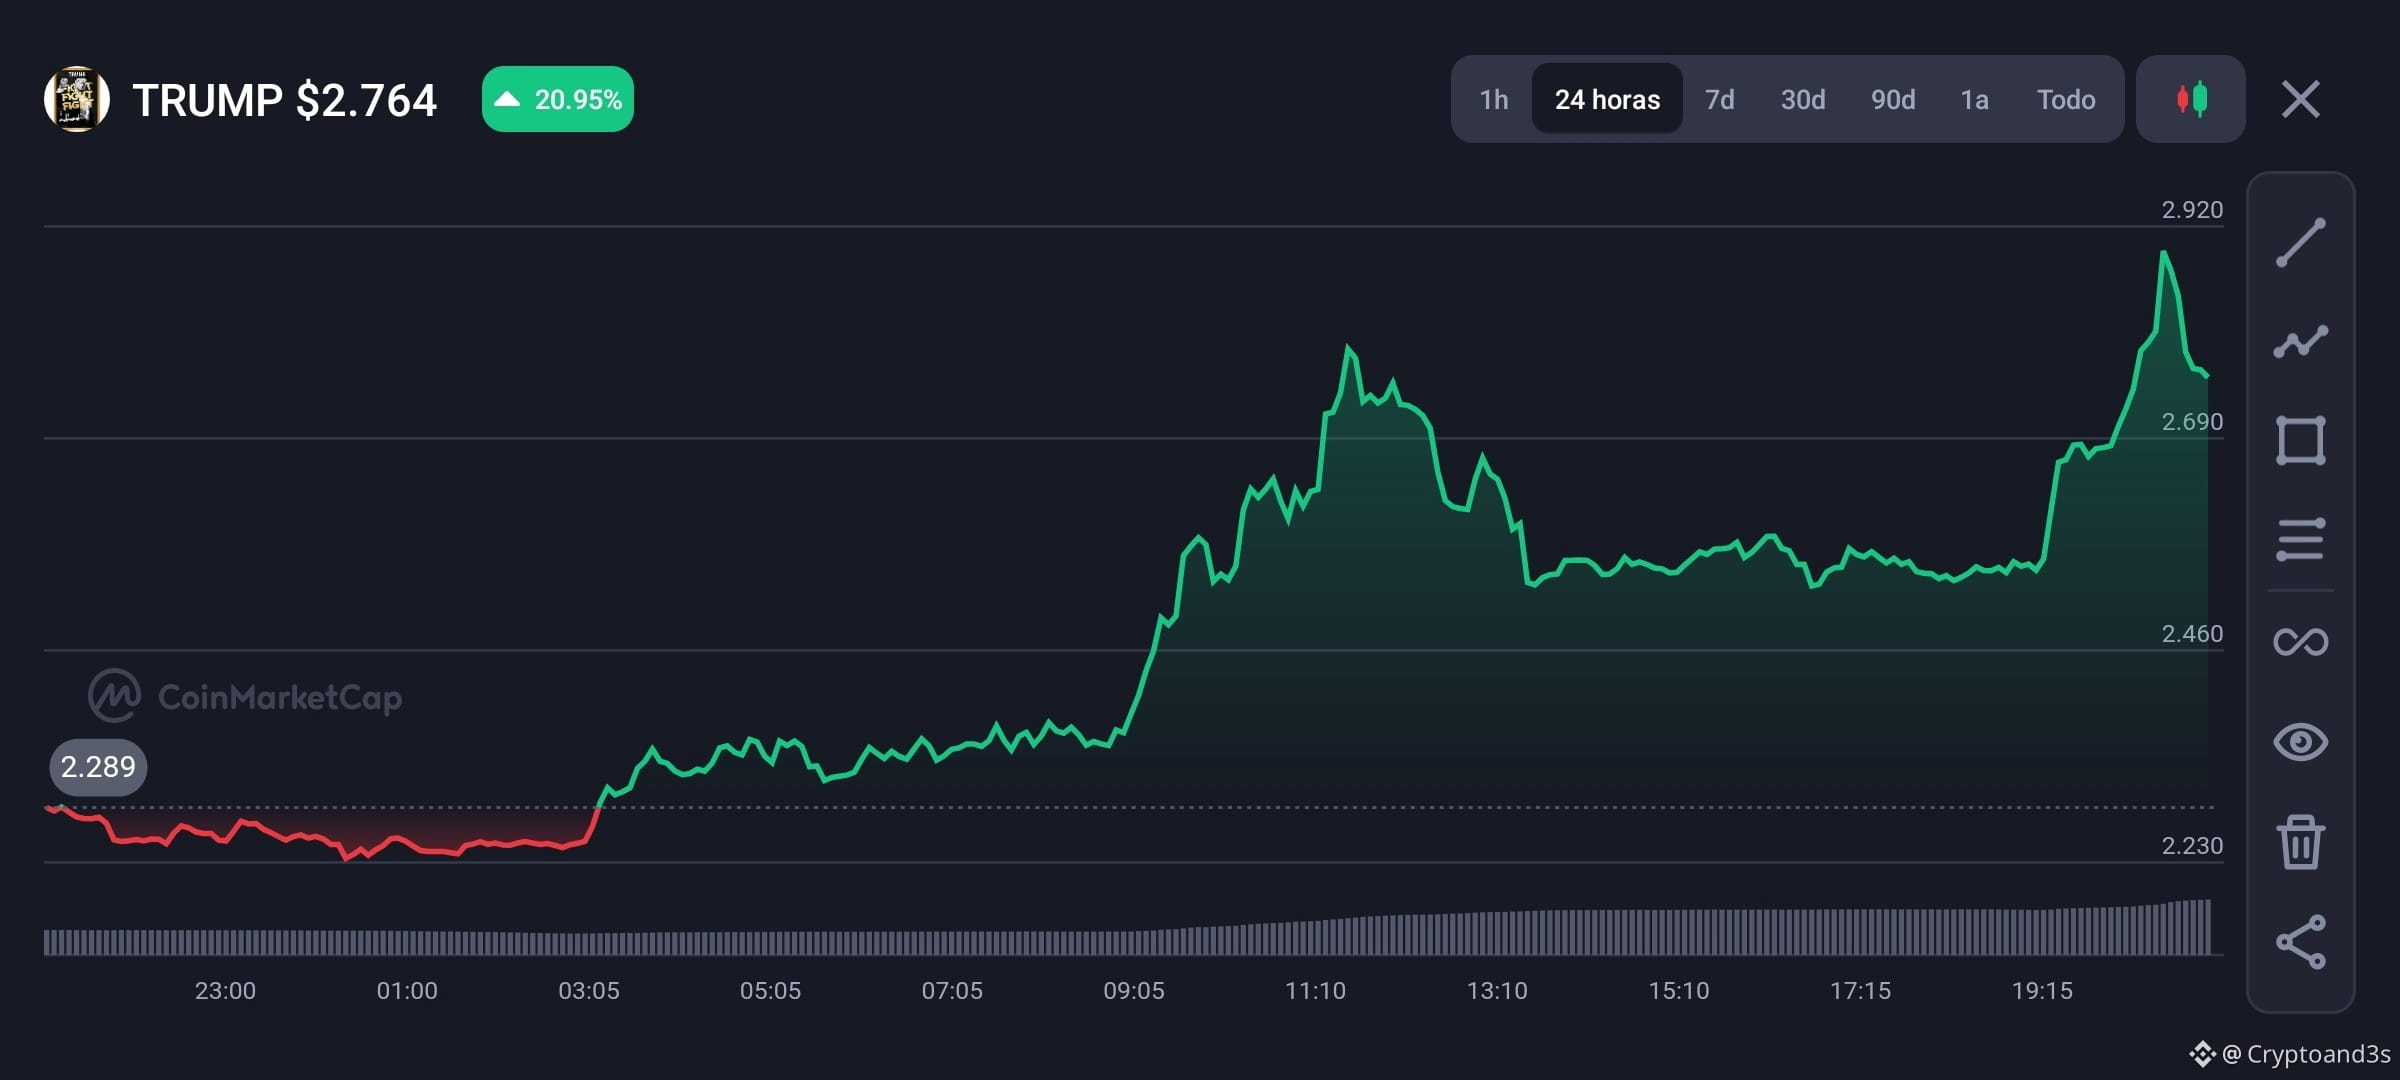Select the trend line drawing tool

(x=2300, y=243)
